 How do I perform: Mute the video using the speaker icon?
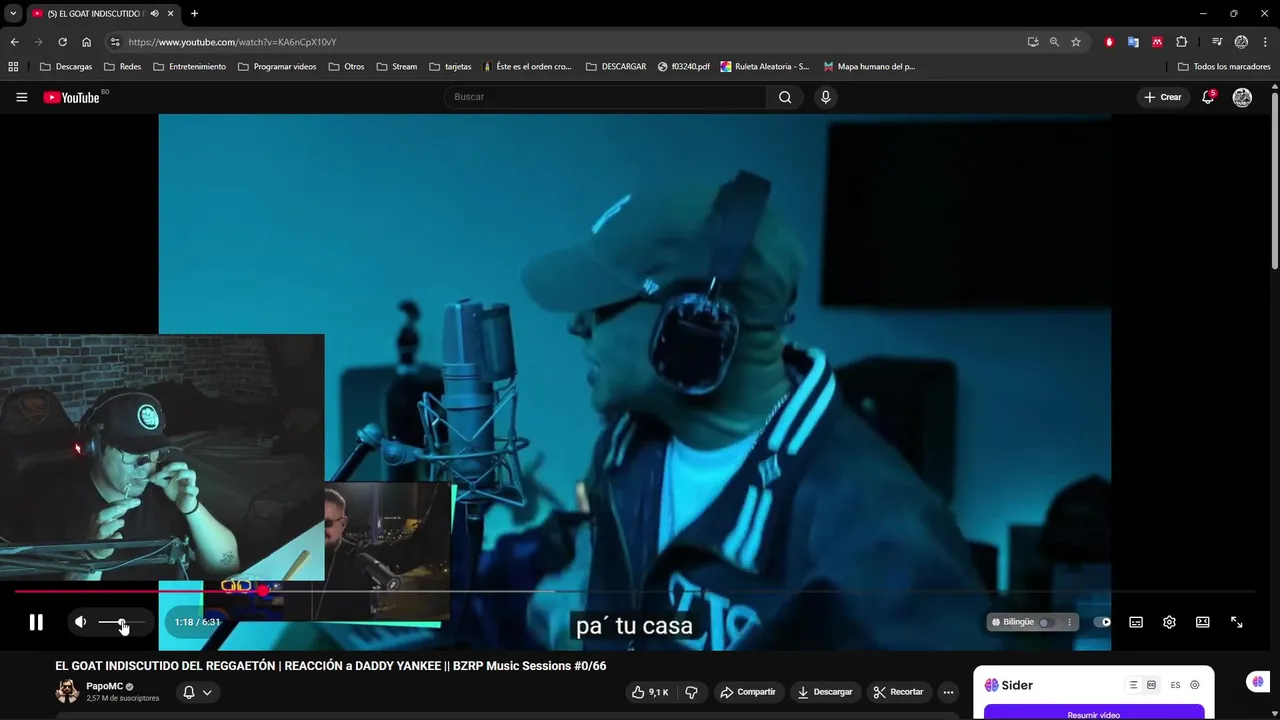click(x=80, y=622)
